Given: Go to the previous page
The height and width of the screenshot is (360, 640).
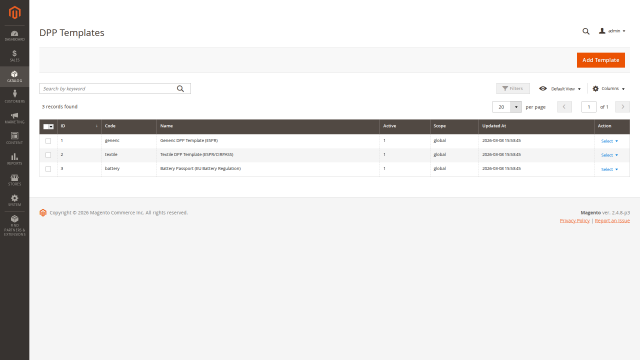Looking at the screenshot, I should [x=564, y=107].
